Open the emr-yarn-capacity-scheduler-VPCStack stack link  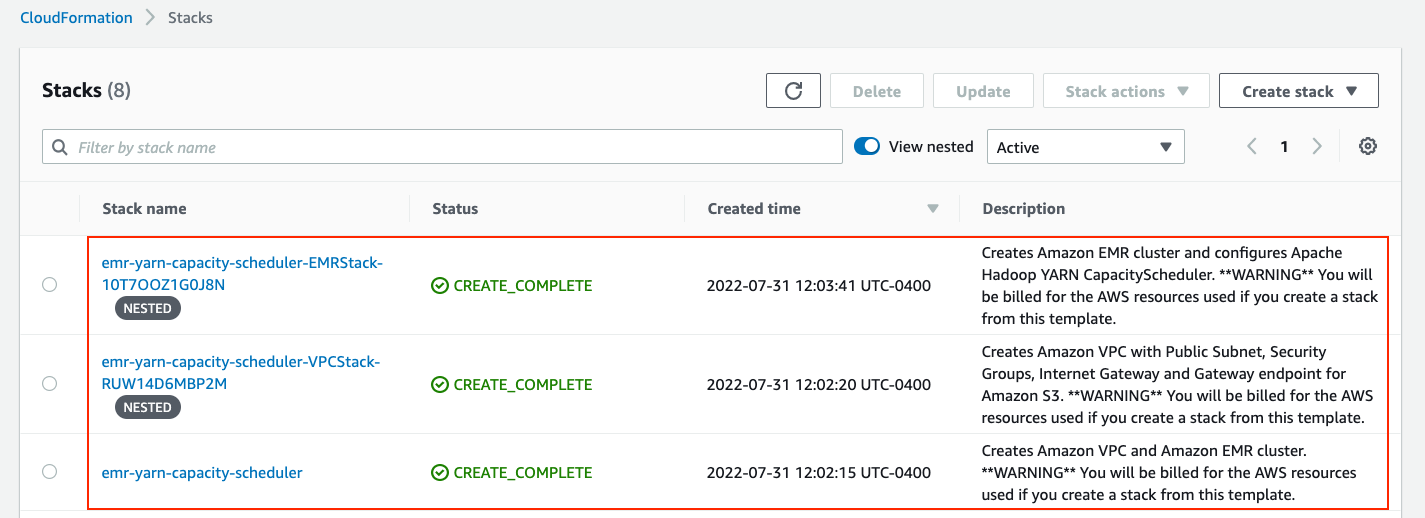coord(241,373)
